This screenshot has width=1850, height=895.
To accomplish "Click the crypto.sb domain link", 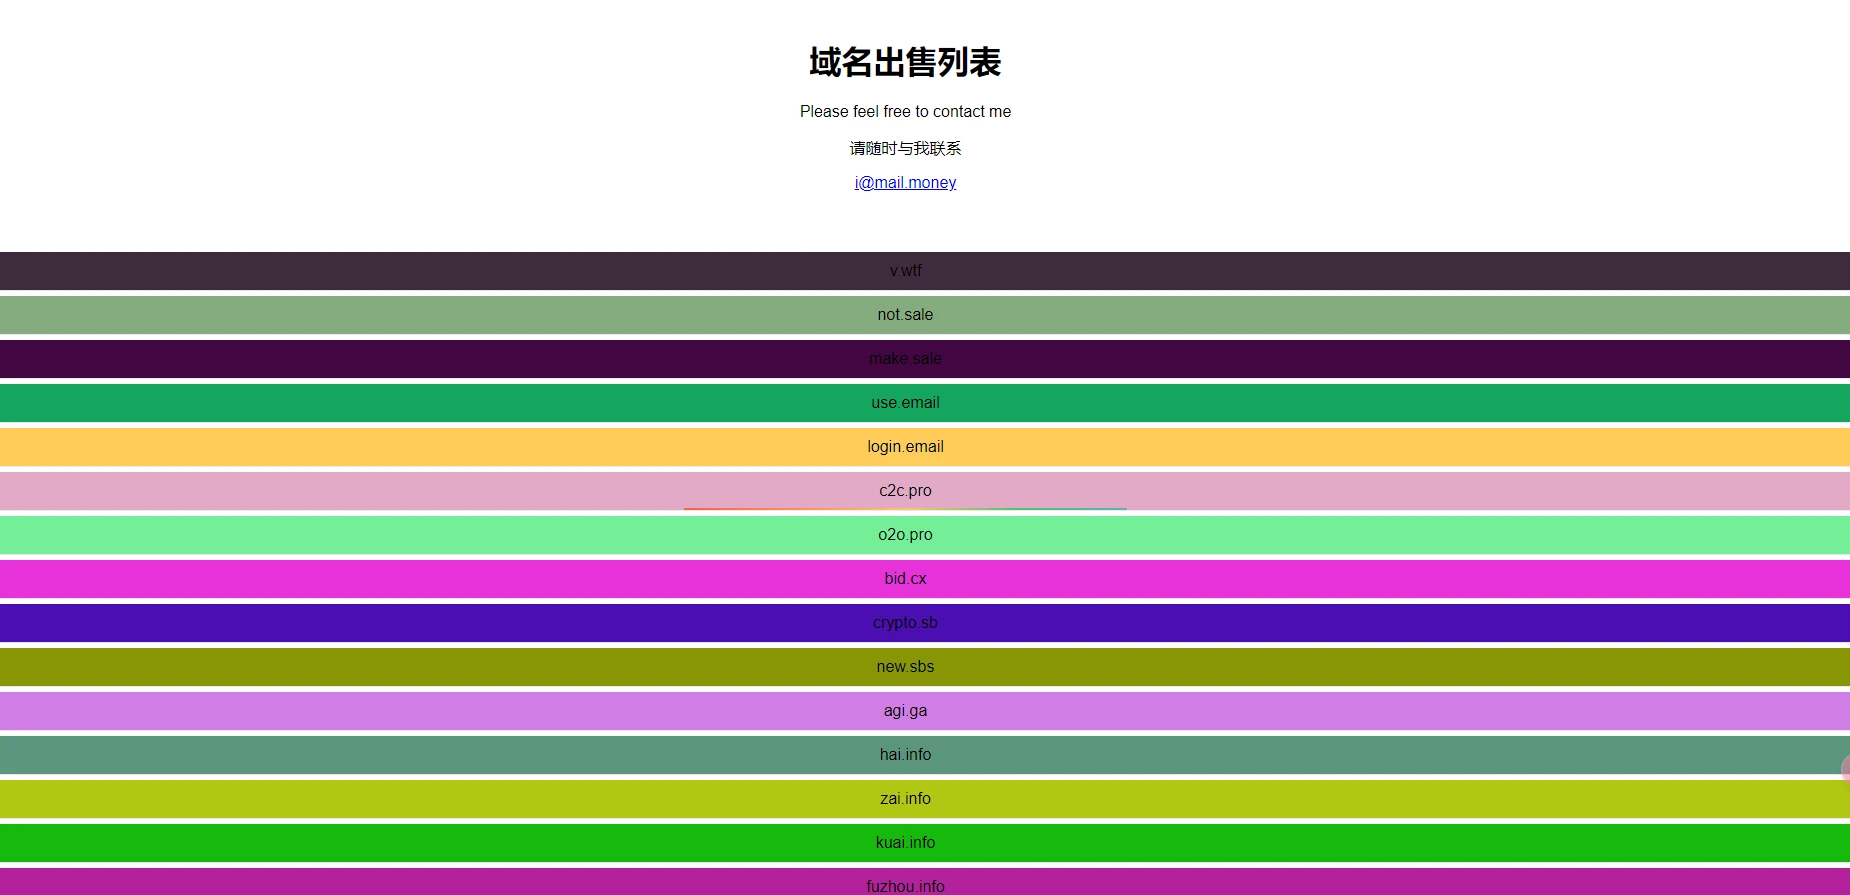I will 905,623.
